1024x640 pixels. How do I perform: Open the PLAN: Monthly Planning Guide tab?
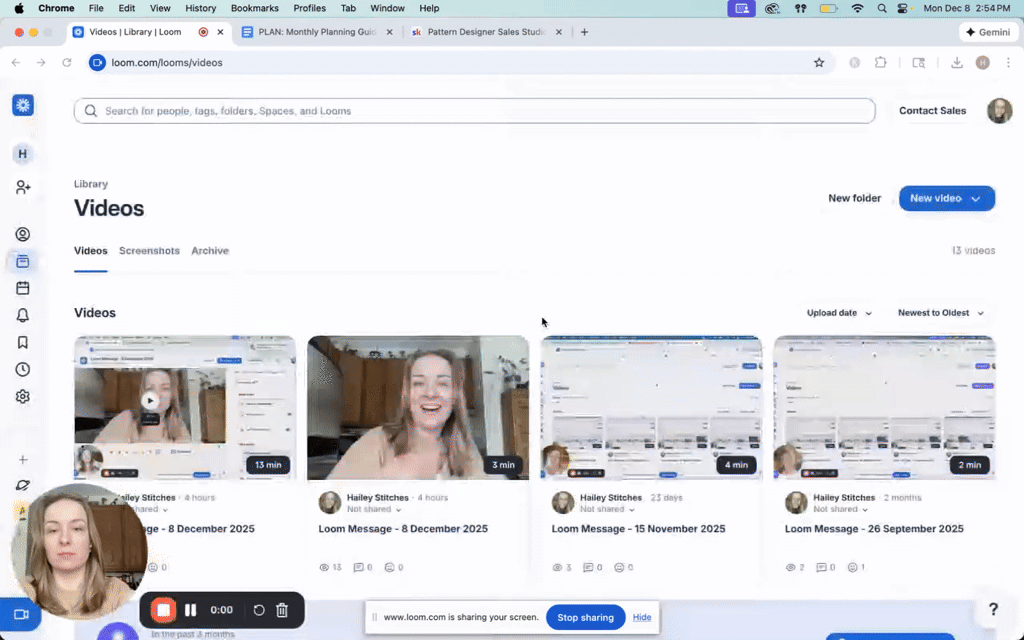click(317, 32)
